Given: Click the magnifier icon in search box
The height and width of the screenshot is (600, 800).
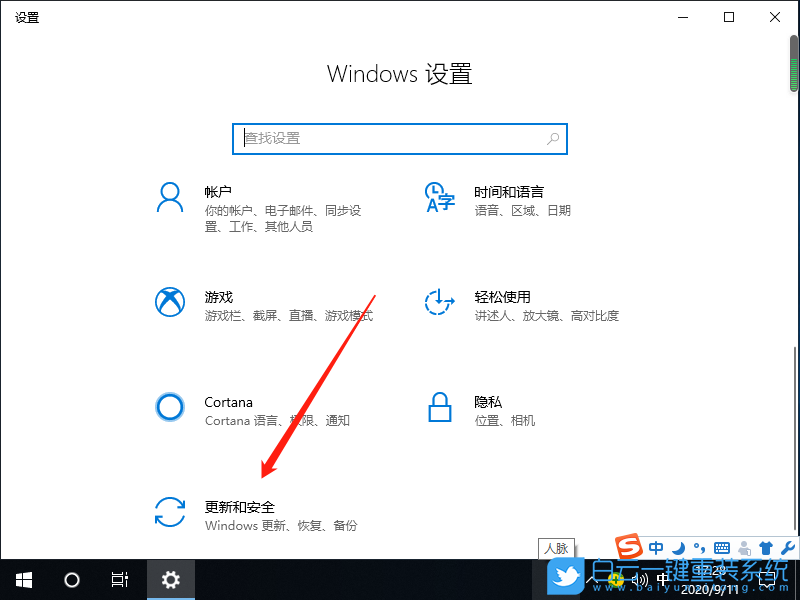Looking at the screenshot, I should [x=552, y=139].
